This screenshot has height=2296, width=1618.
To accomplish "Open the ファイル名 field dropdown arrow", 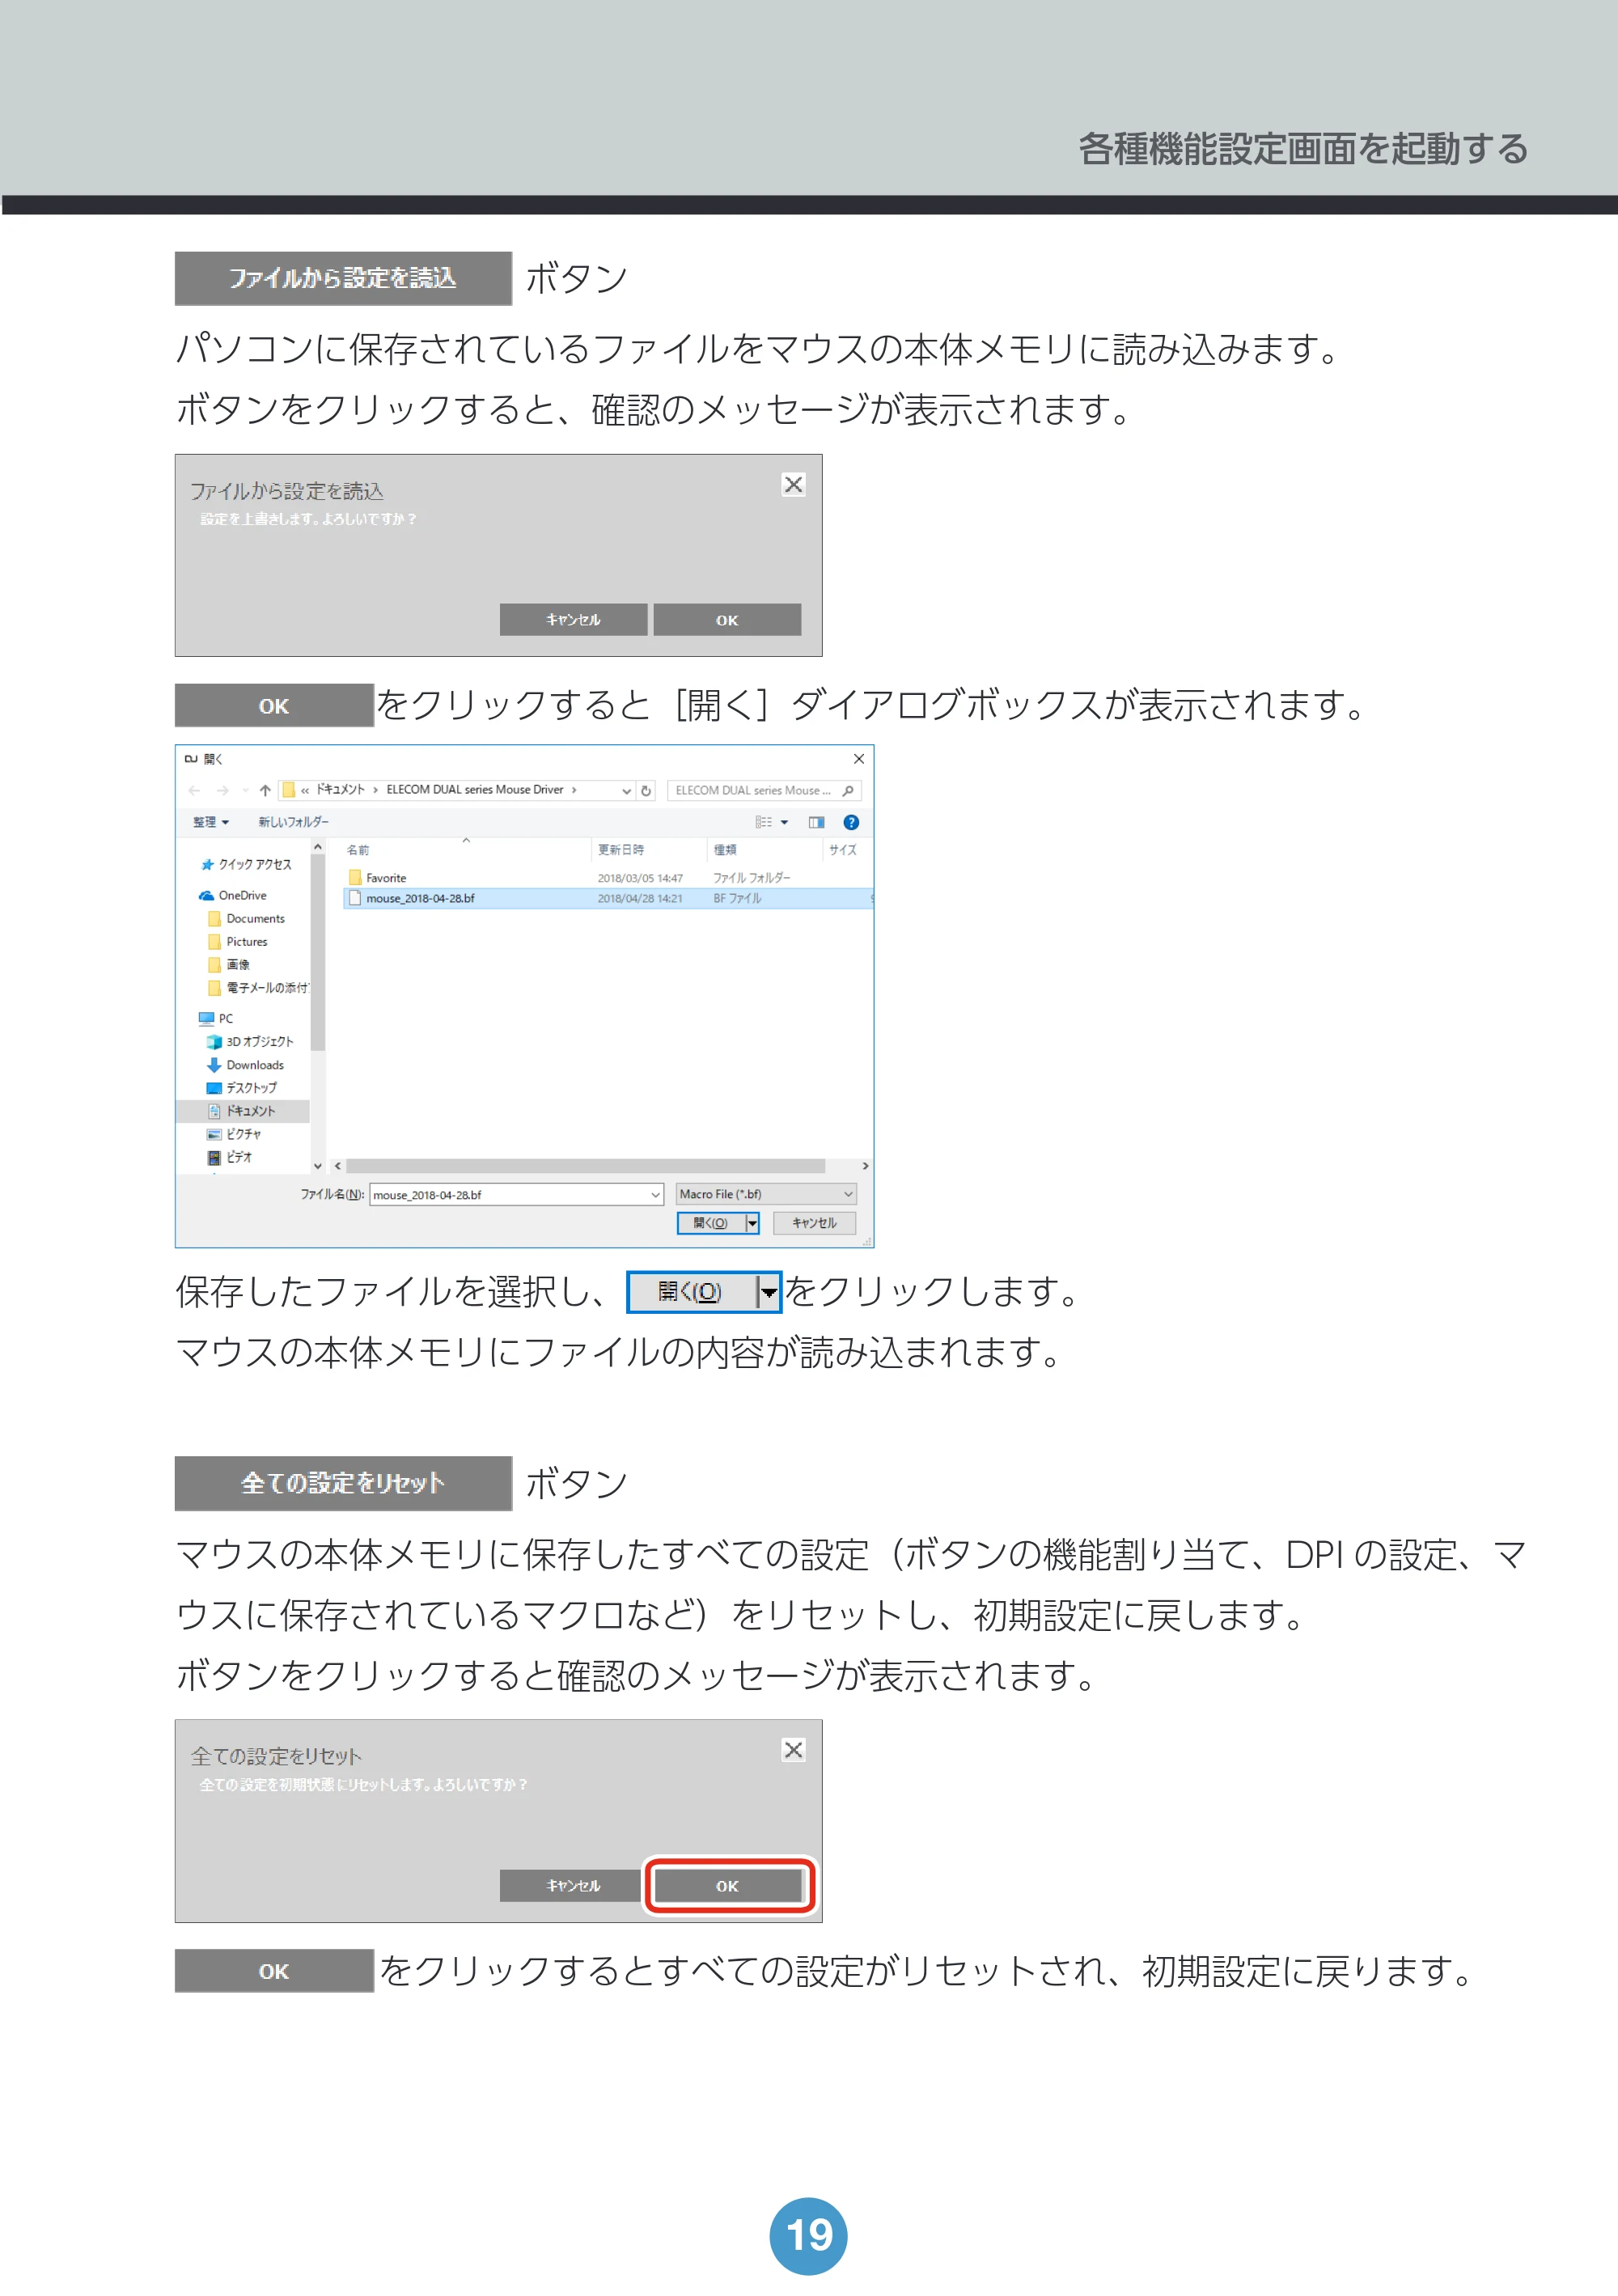I will [x=656, y=1194].
